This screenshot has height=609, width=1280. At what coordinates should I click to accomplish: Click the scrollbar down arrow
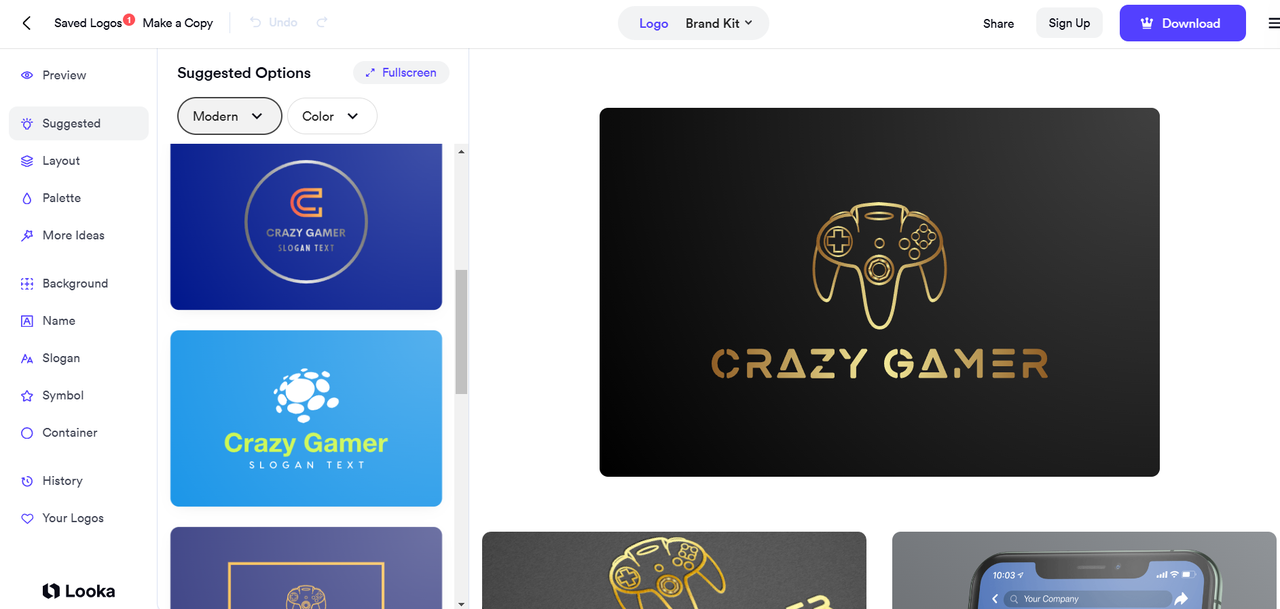pos(461,603)
